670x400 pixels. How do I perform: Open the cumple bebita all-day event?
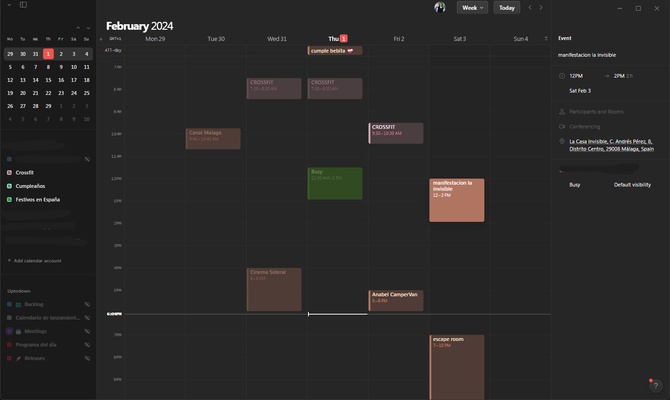[335, 50]
